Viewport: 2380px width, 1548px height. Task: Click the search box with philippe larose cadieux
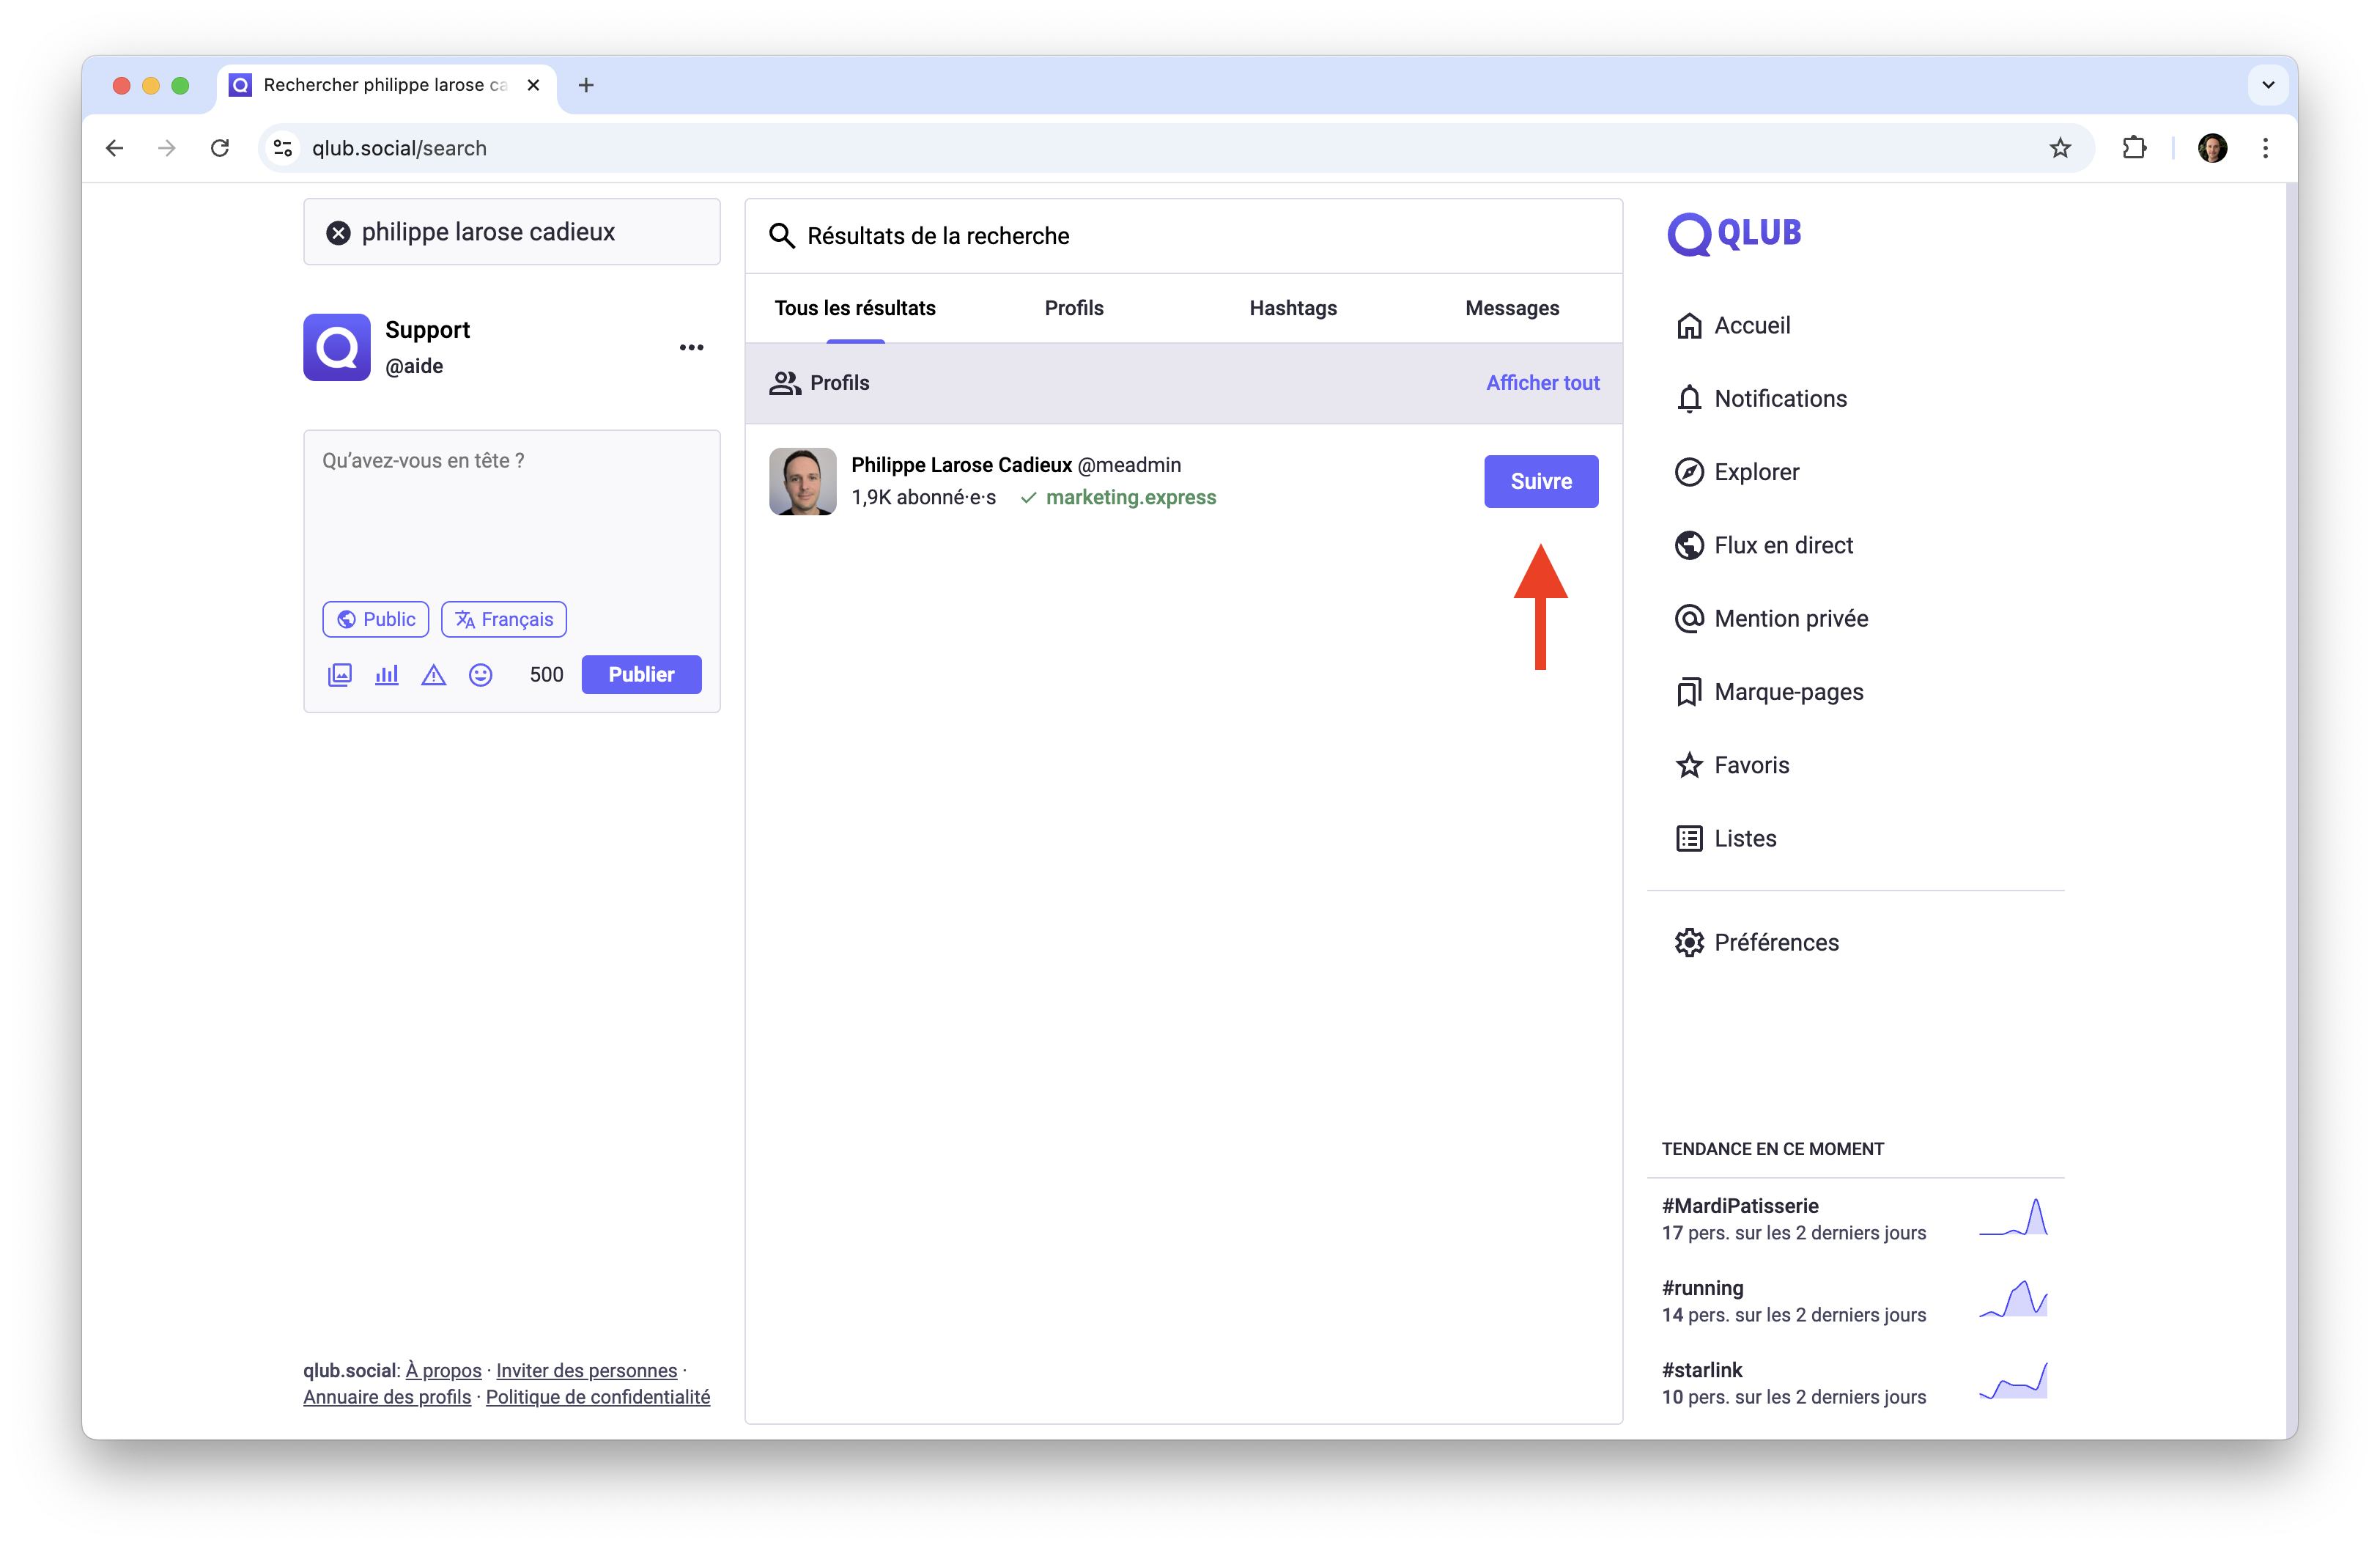(x=512, y=232)
